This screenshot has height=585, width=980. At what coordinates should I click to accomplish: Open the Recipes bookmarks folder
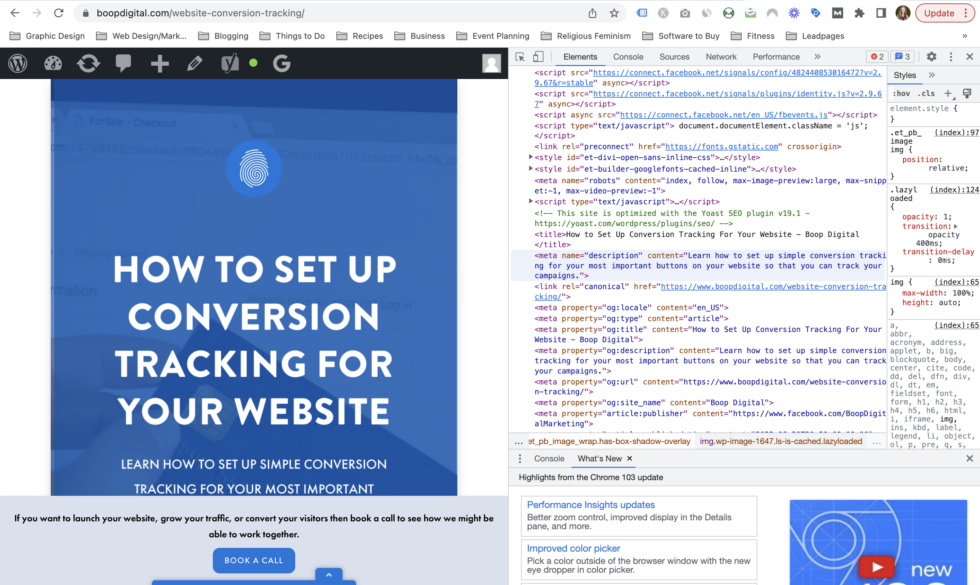[x=360, y=36]
